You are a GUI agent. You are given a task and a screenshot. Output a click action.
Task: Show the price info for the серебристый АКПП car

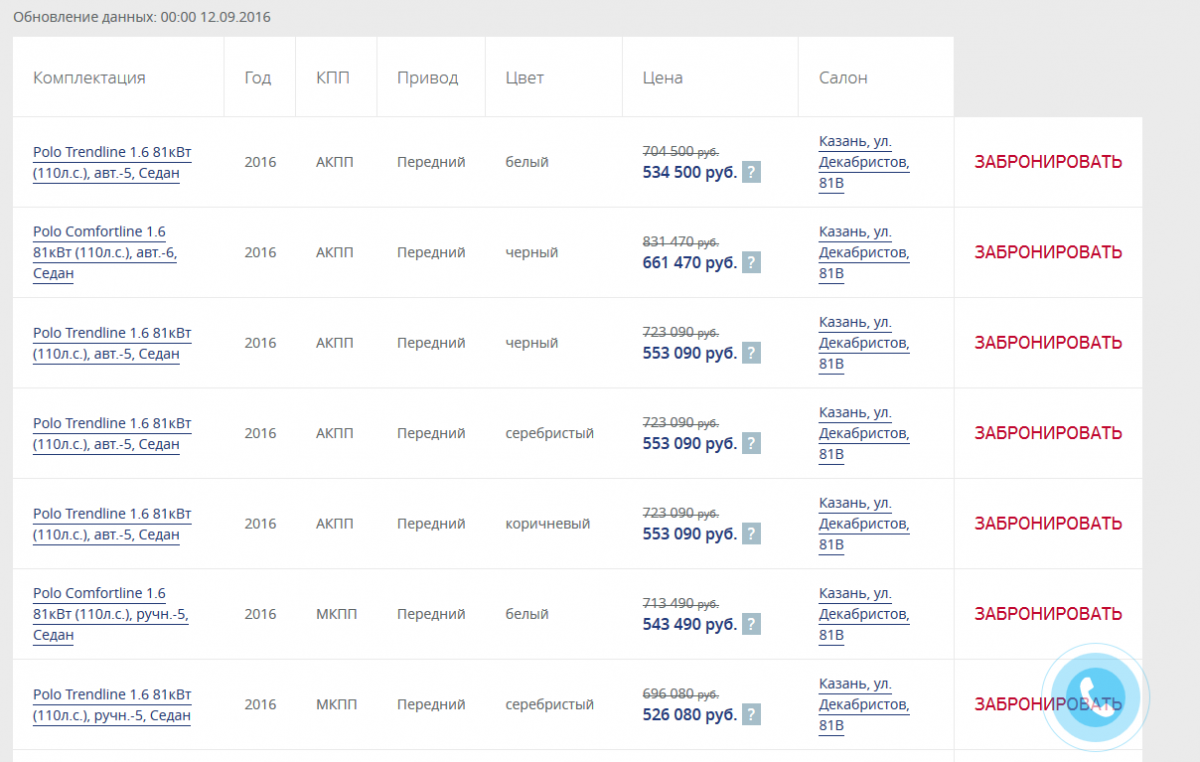[751, 443]
